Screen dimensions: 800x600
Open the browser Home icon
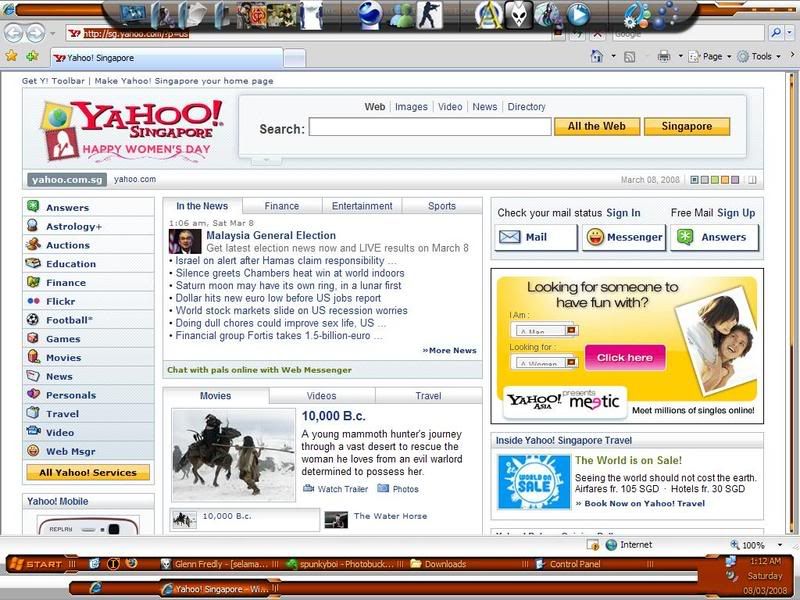pyautogui.click(x=596, y=56)
